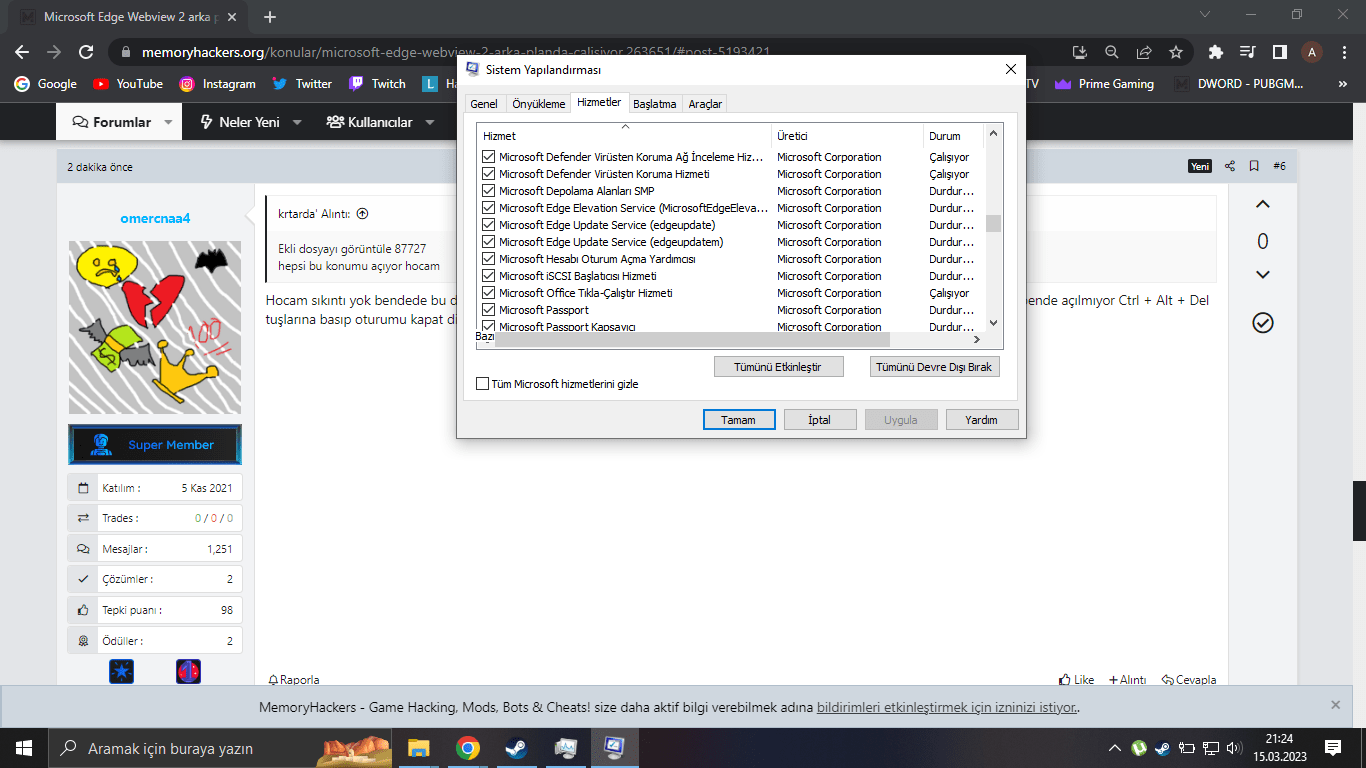Viewport: 1366px width, 768px height.
Task: Switch to the Araçlar tab
Action: pyautogui.click(x=705, y=104)
